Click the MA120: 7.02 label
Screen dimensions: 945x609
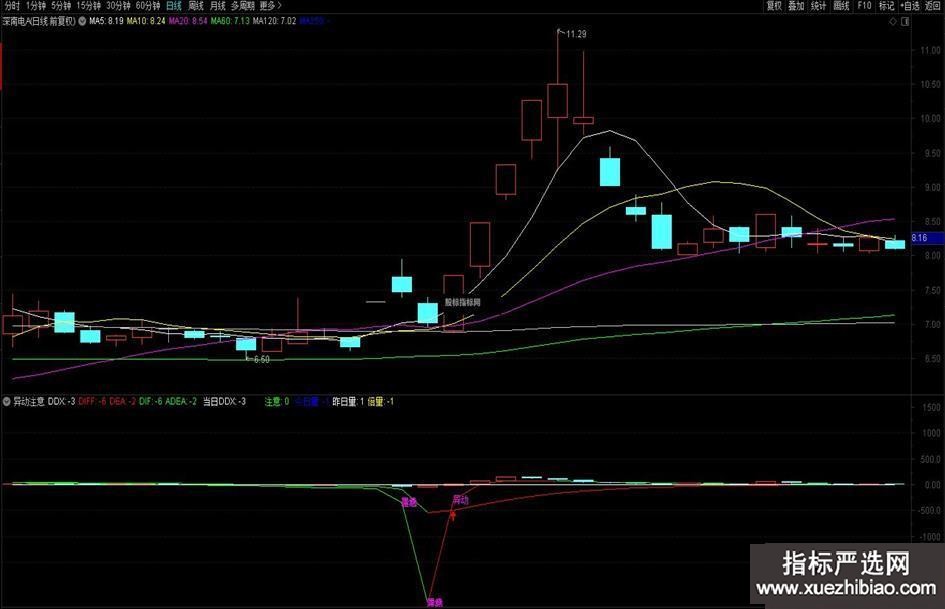tap(274, 21)
